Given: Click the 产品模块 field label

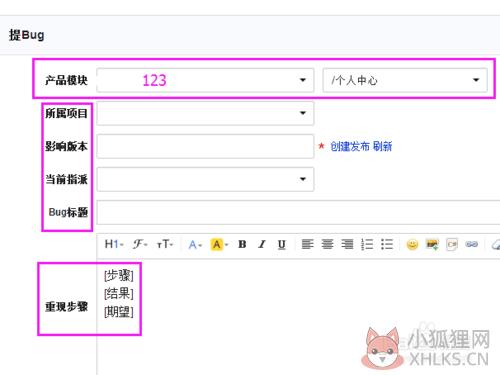Looking at the screenshot, I should click(66, 80).
